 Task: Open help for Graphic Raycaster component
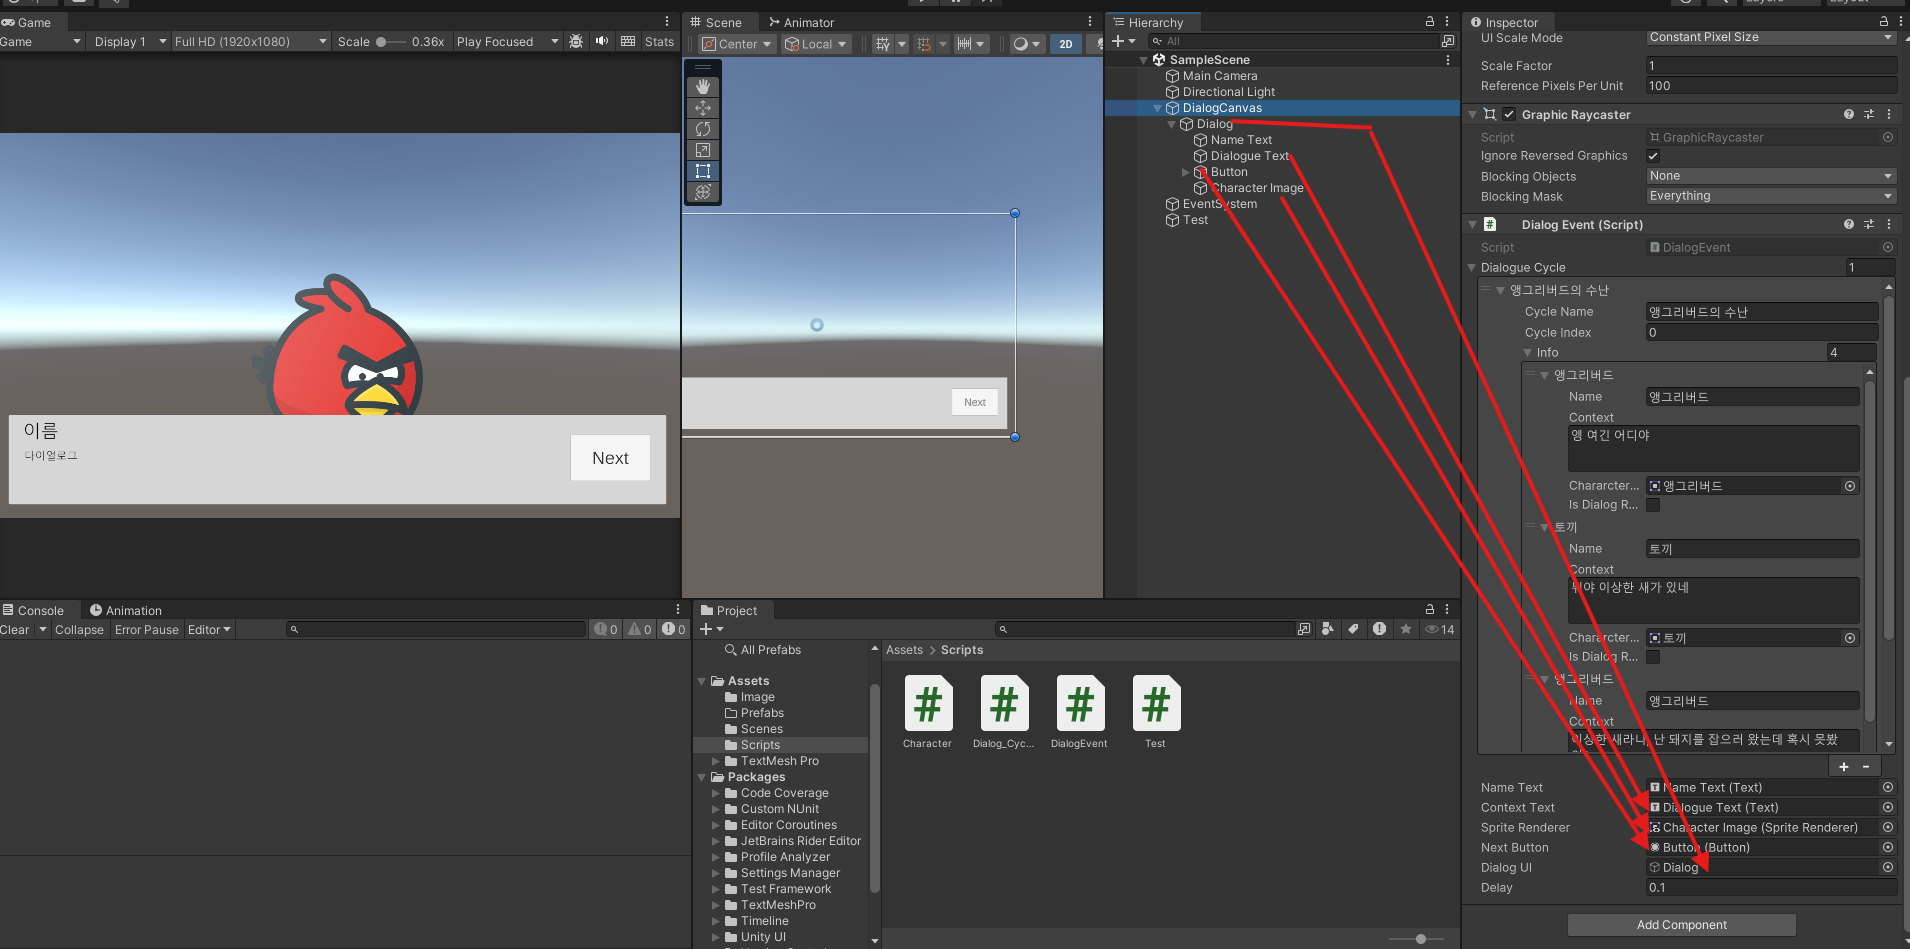tap(1849, 115)
